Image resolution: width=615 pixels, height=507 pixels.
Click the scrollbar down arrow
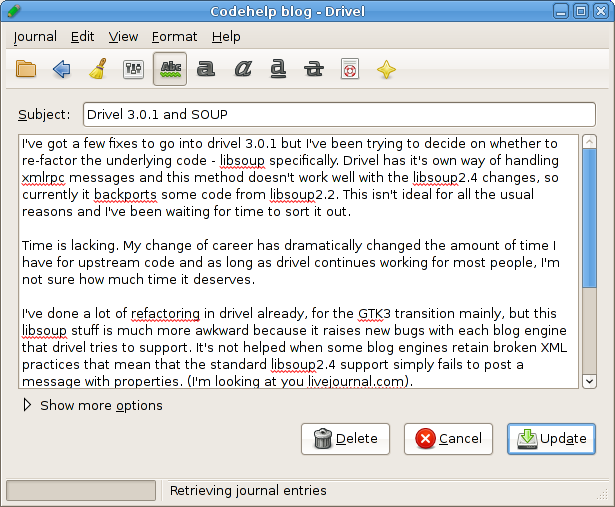pos(590,381)
